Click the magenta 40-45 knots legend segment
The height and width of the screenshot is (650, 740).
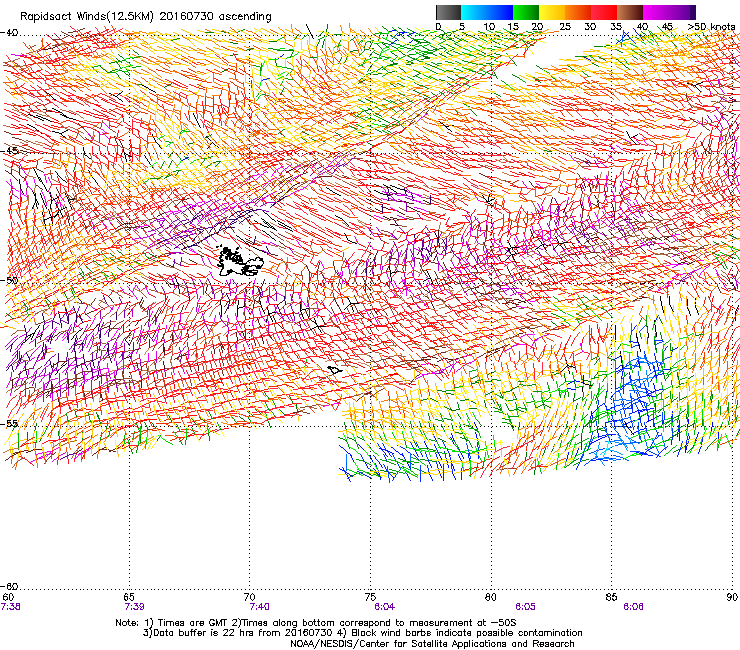pos(656,12)
